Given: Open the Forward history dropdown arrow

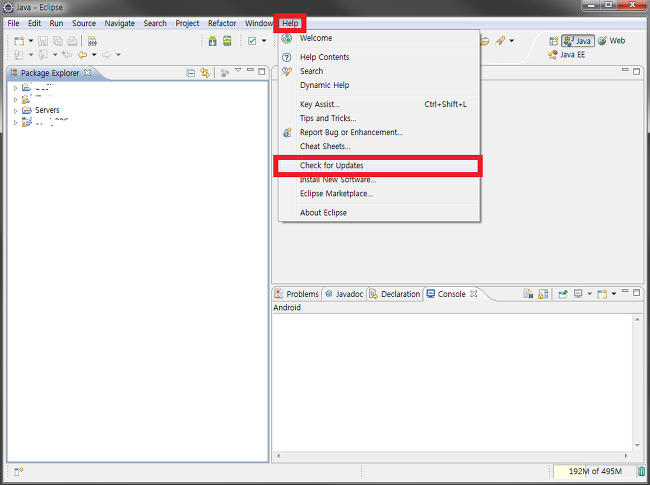Looking at the screenshot, I should (118, 54).
